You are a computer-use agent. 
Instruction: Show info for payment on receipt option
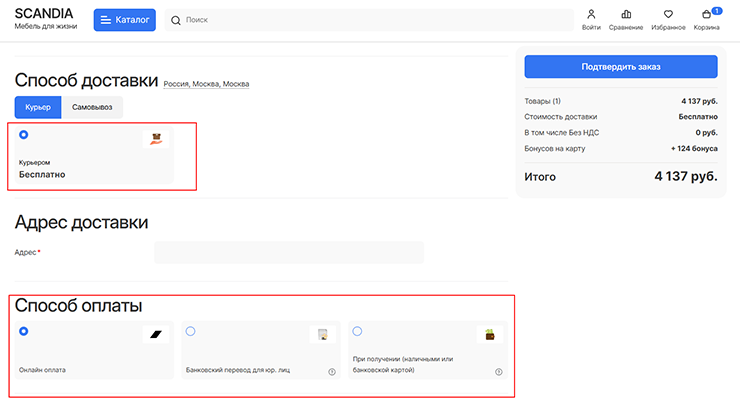click(498, 371)
